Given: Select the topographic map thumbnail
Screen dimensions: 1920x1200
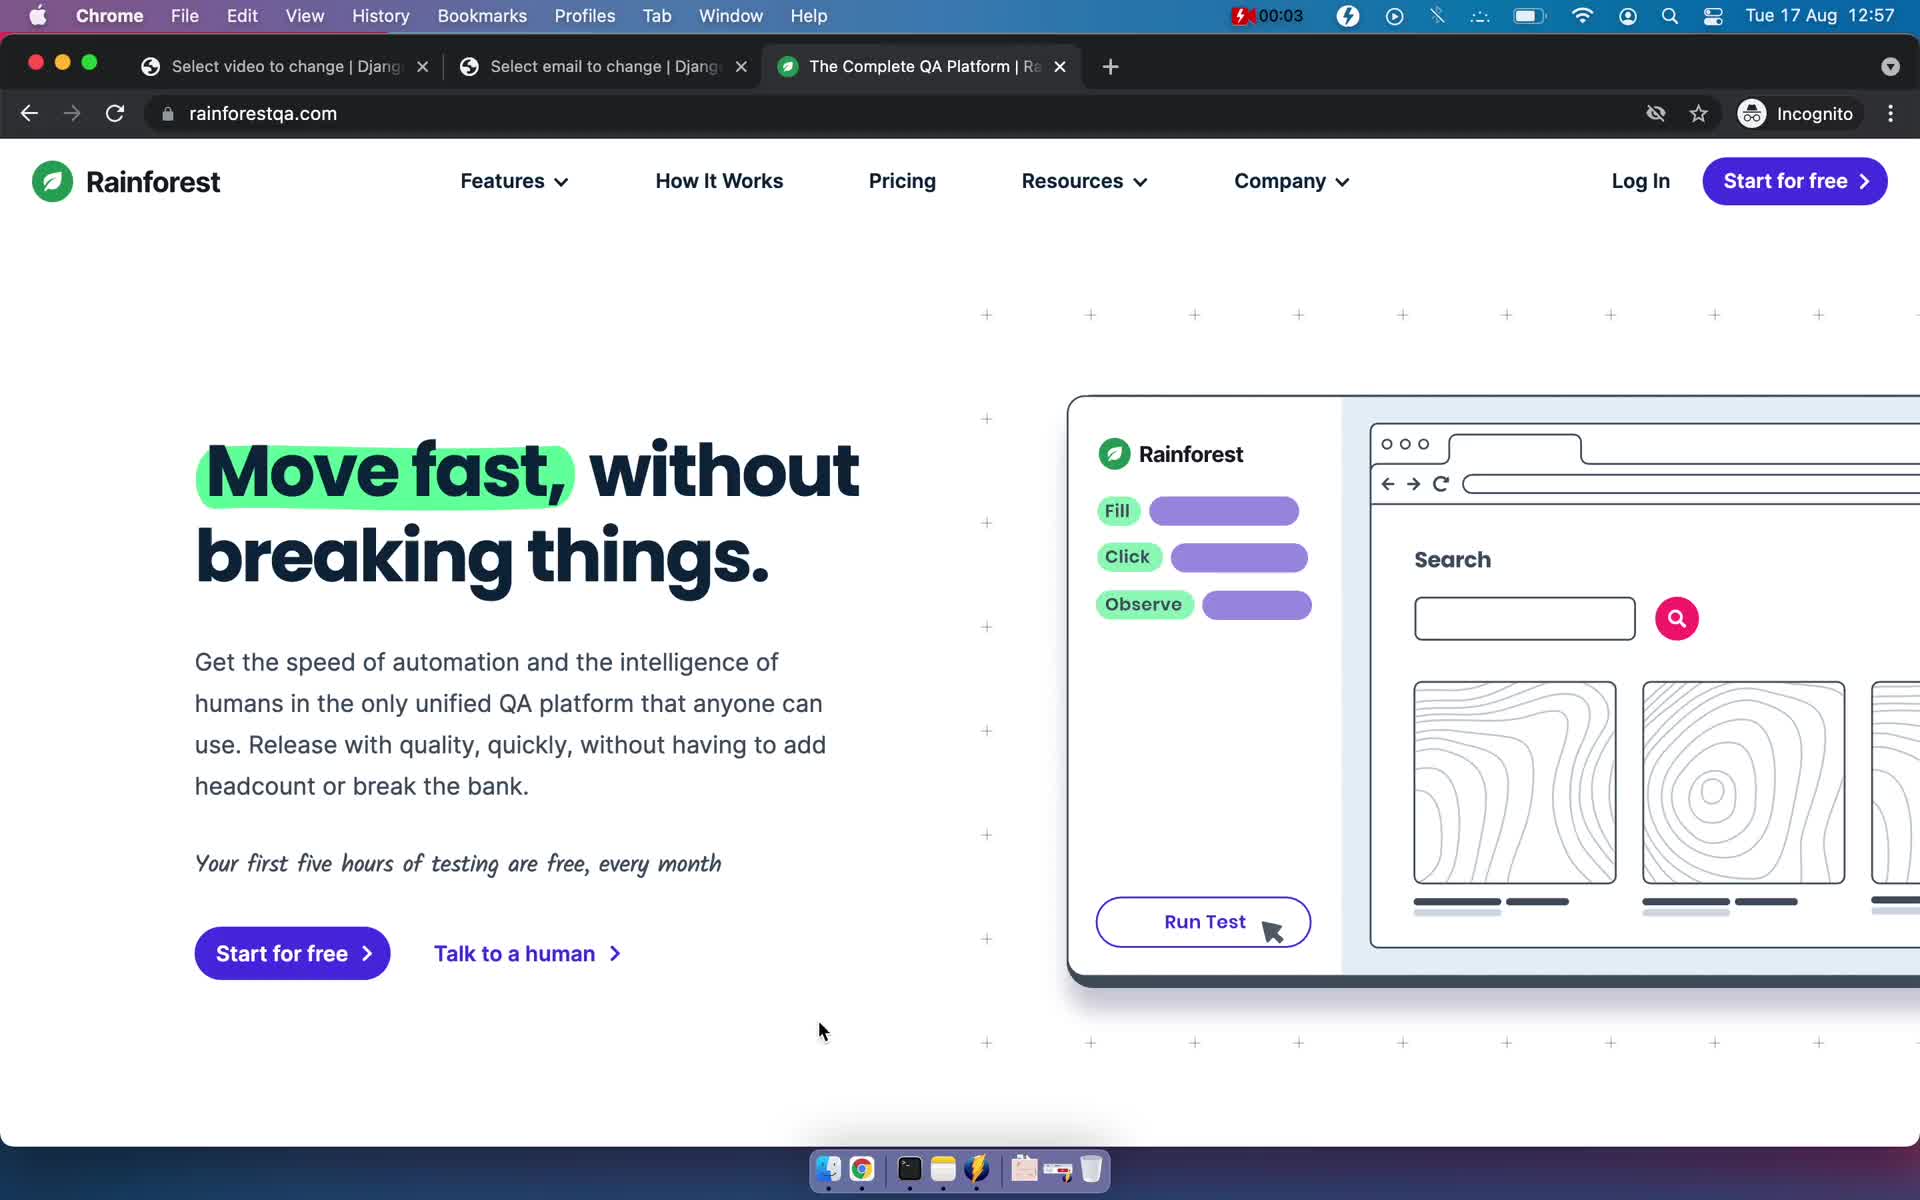Looking at the screenshot, I should pyautogui.click(x=1515, y=782).
